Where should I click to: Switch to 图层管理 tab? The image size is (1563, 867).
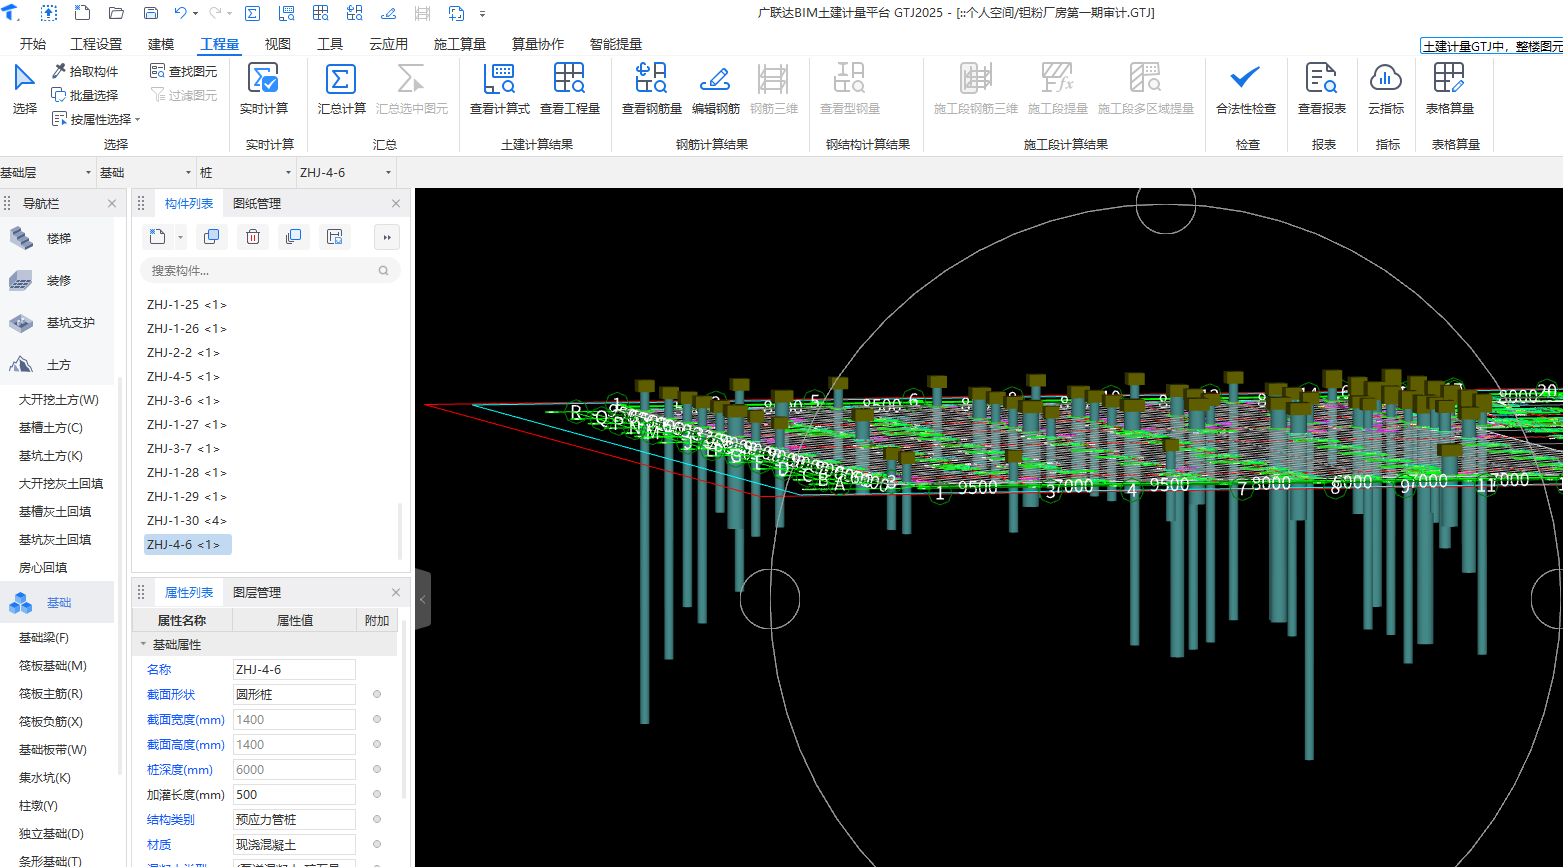point(257,592)
